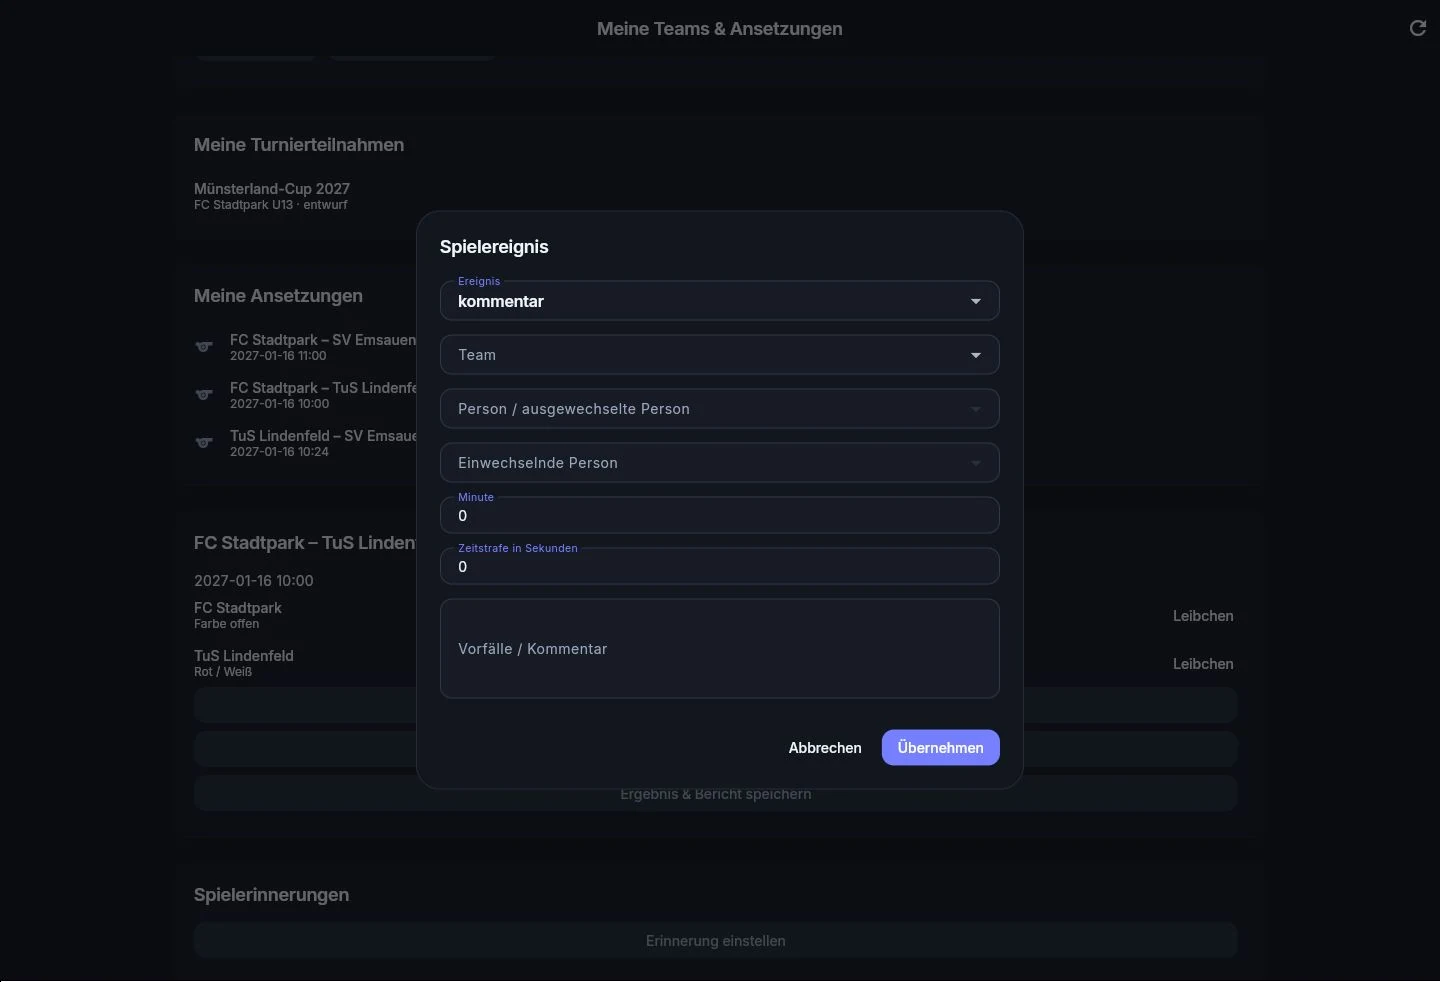Click Leibchen for TuS Lindenfeld row
This screenshot has width=1440, height=982.
coord(1203,664)
